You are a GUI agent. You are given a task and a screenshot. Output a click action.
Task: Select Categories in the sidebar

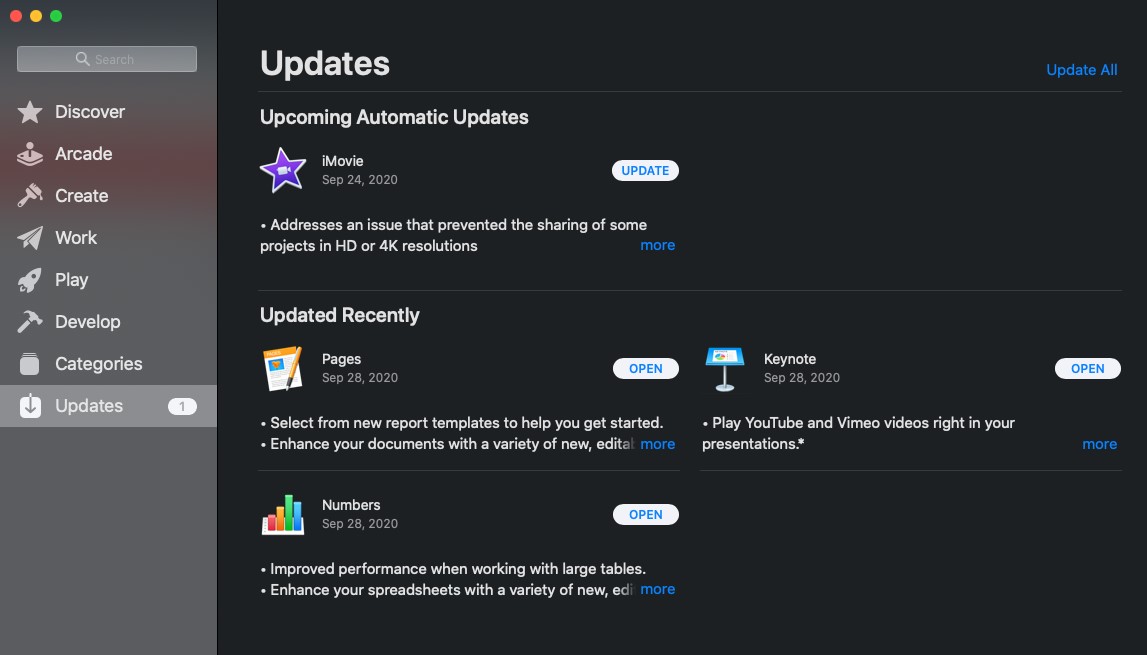point(98,364)
